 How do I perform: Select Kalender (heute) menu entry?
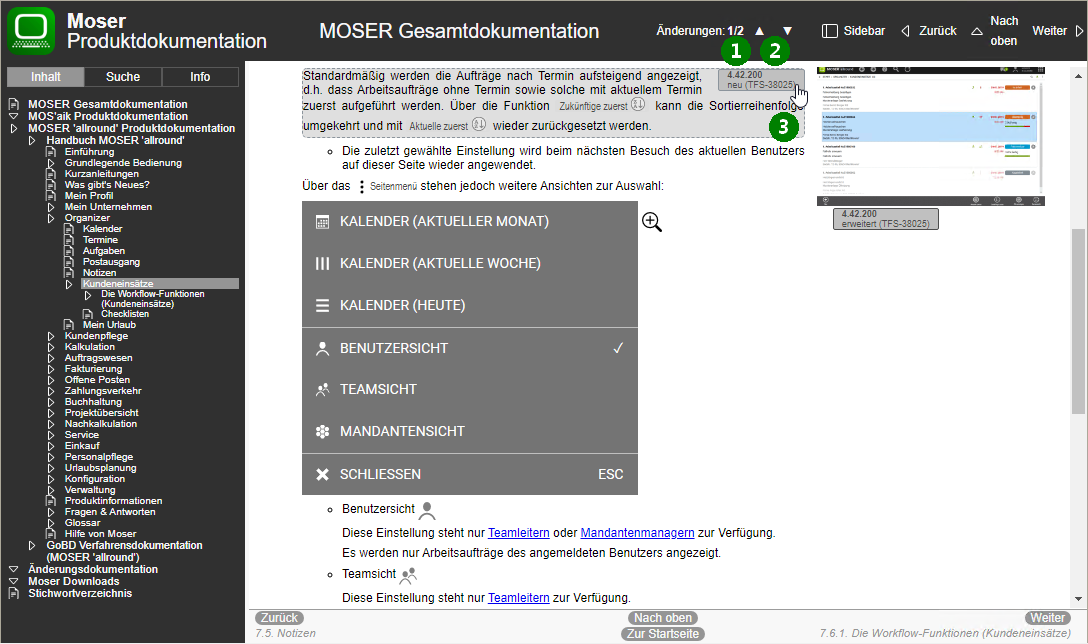[470, 305]
